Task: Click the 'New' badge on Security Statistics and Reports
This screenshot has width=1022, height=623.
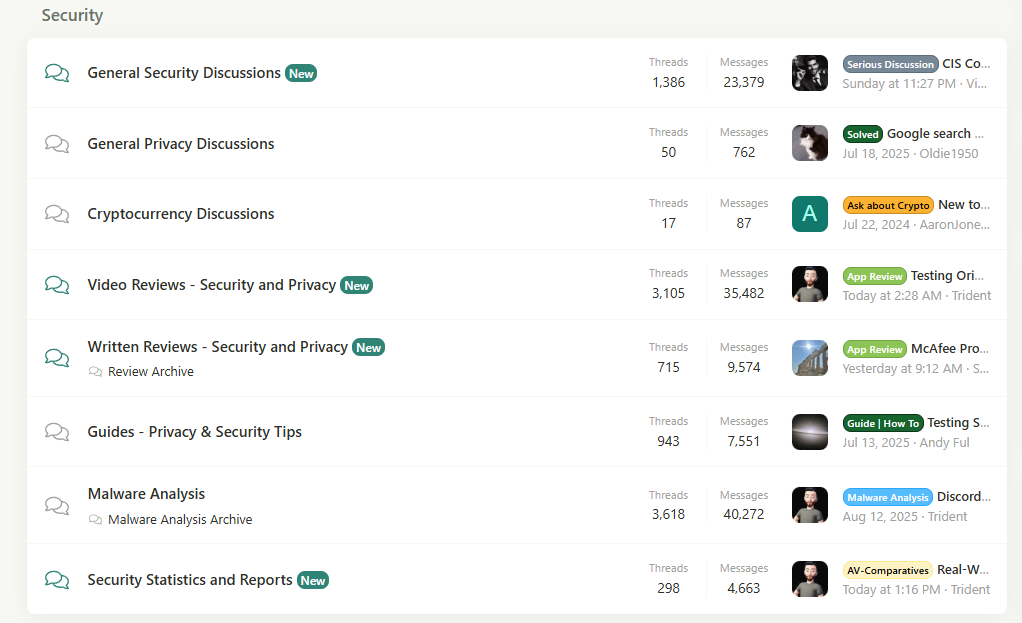Action: 313,581
